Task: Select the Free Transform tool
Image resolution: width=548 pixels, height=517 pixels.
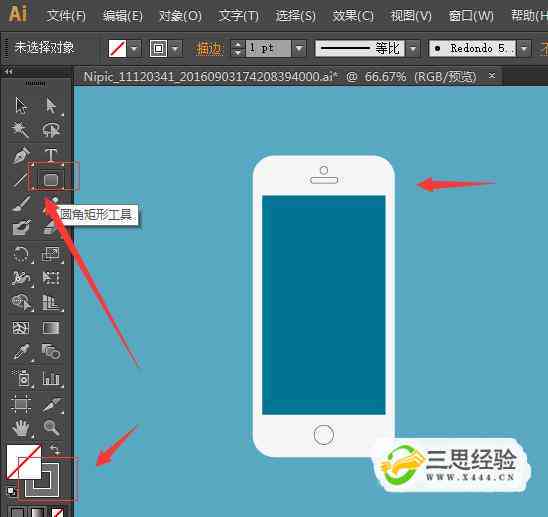Action: pos(51,278)
